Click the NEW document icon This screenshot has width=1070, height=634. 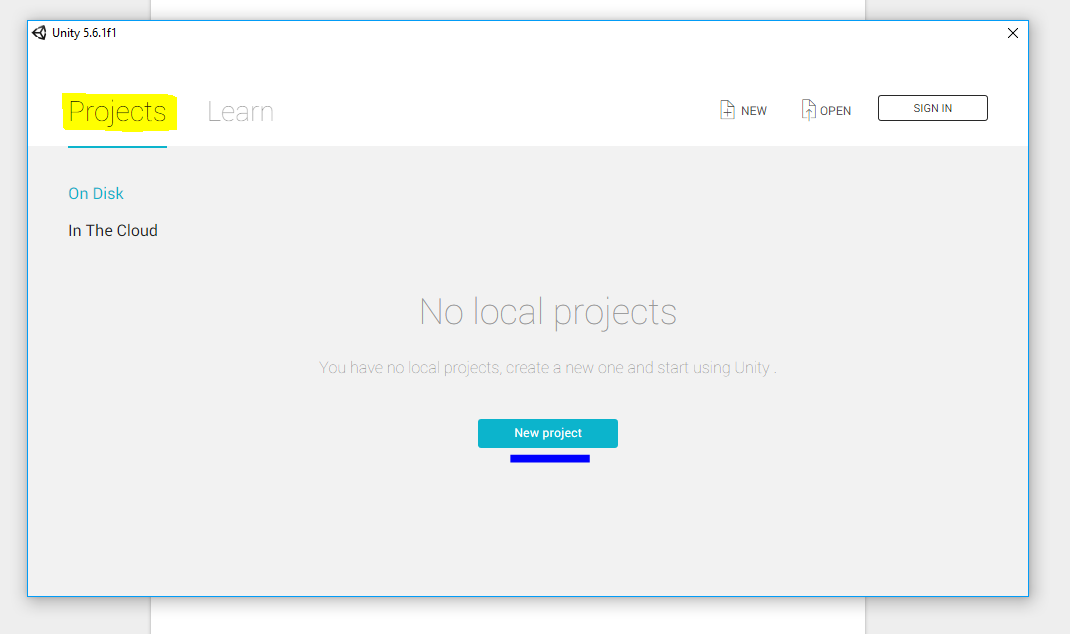coord(727,109)
